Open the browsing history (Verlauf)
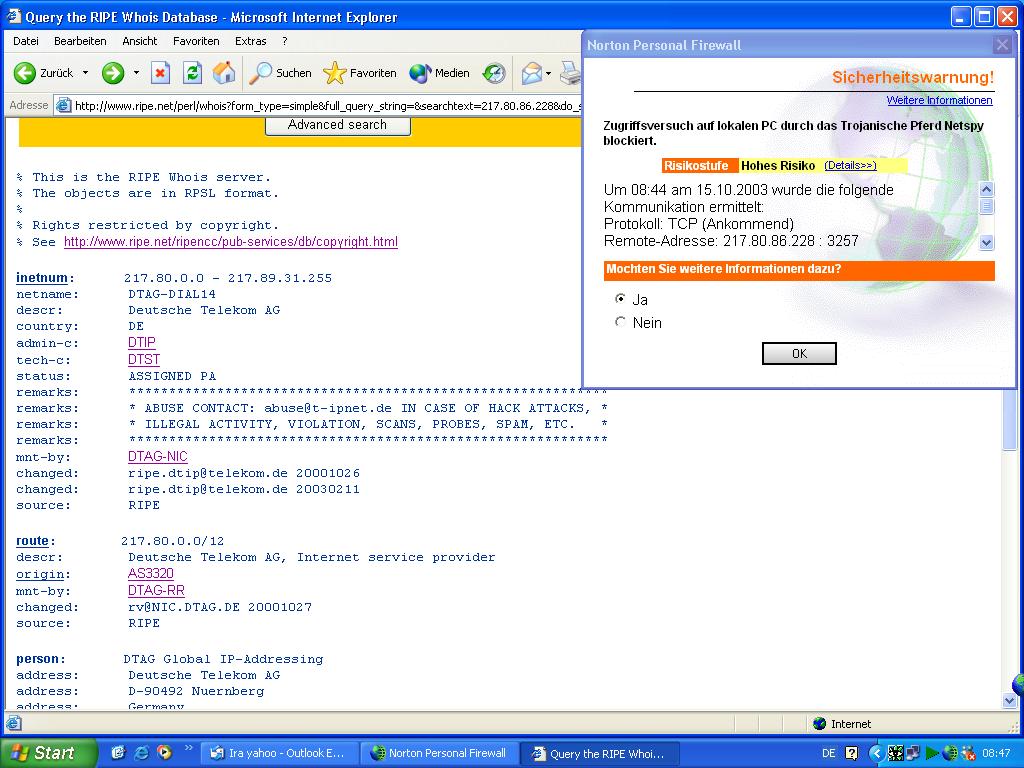Viewport: 1024px width, 768px height. coord(494,73)
